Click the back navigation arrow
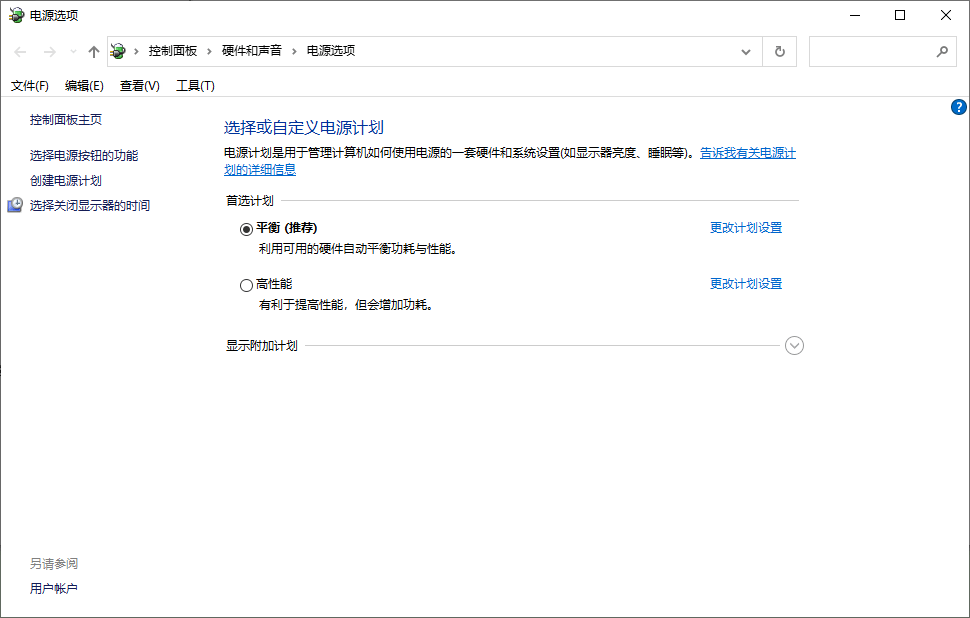The height and width of the screenshot is (618, 970). (x=20, y=51)
